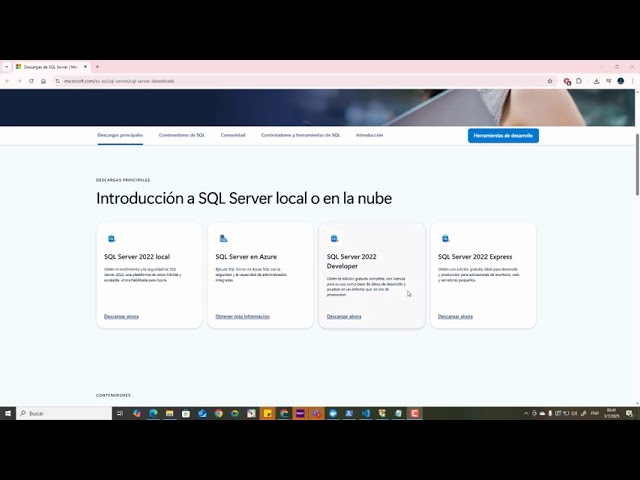Open Task View on the taskbar

[x=120, y=413]
